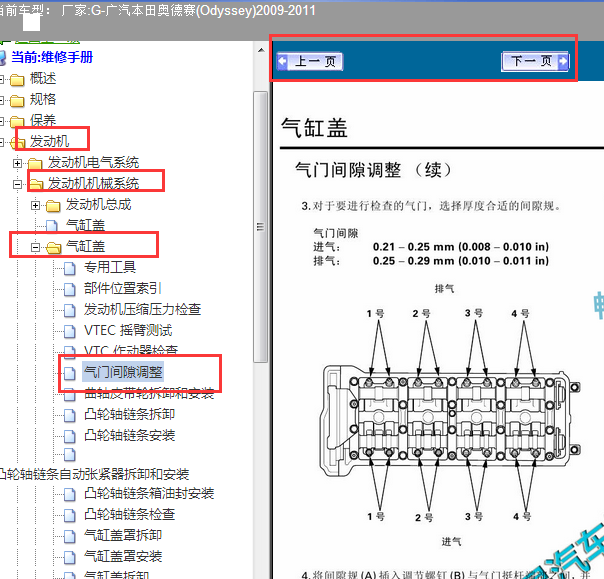604x579 pixels.
Task: Click the 气缸盖罩安装 document icon
Action: click(69, 557)
